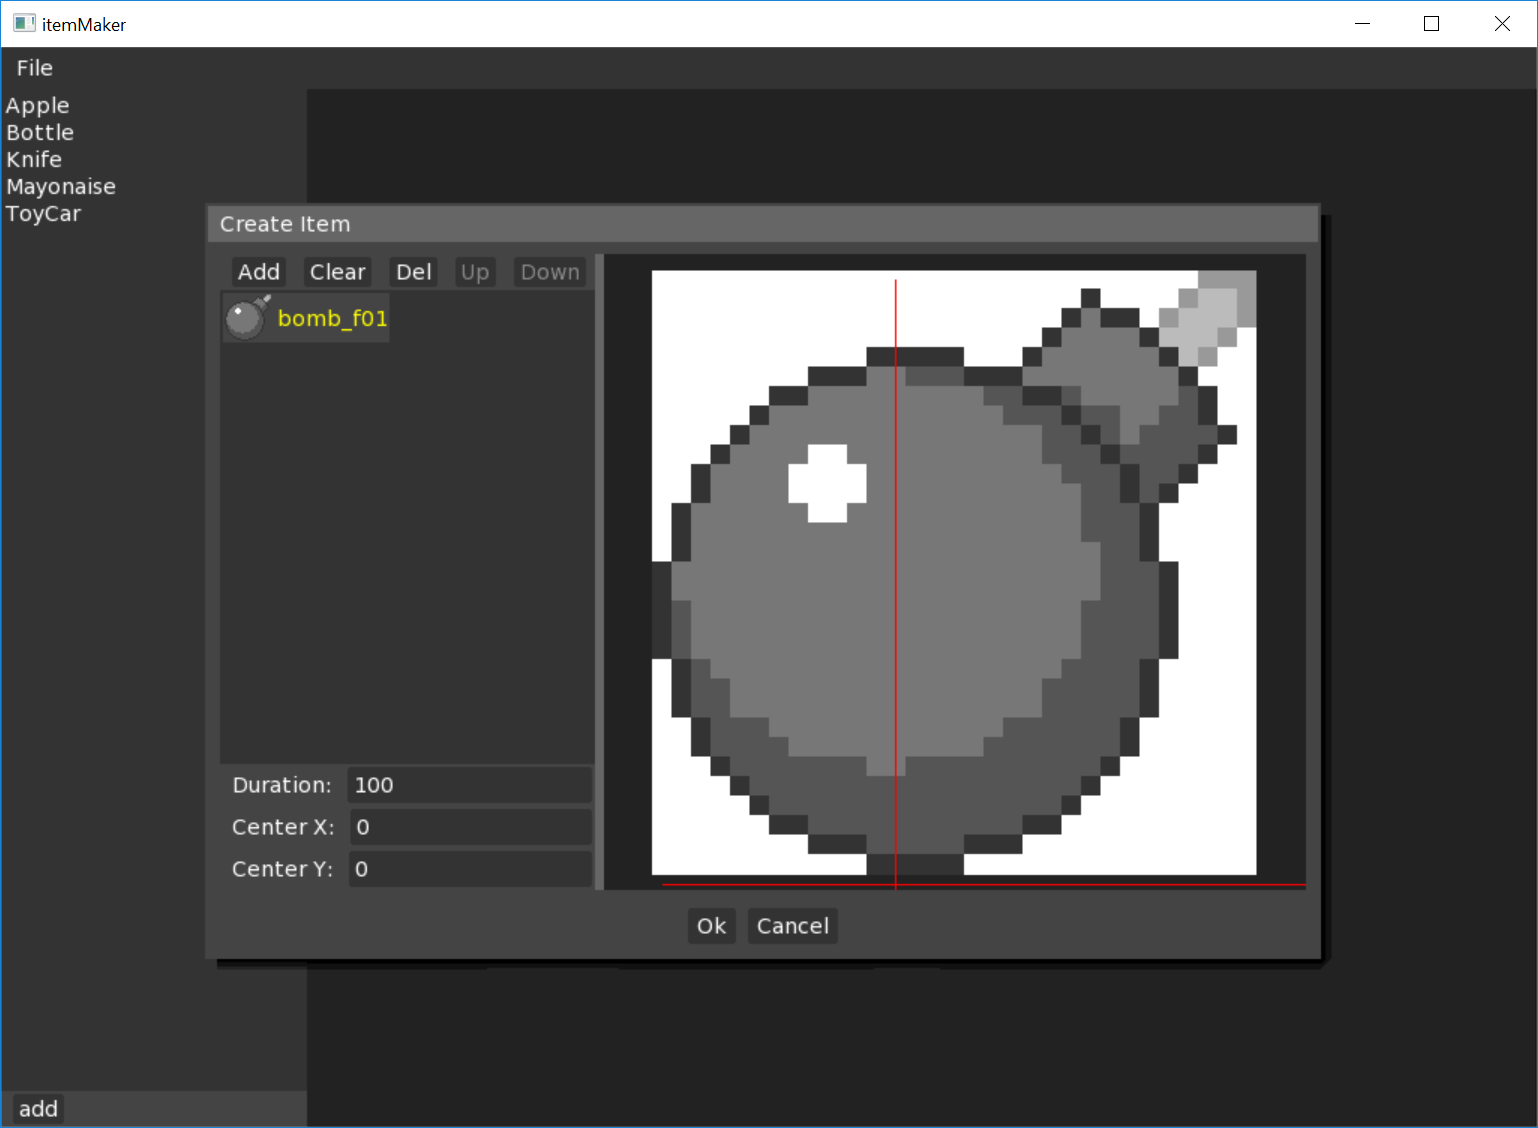Click the bomb sprite preview canvas
This screenshot has width=1538, height=1128.
click(954, 572)
